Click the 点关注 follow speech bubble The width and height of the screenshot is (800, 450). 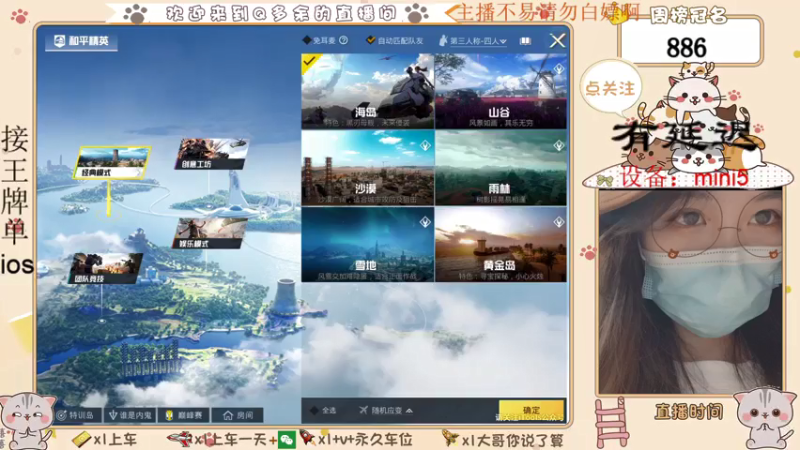click(610, 89)
